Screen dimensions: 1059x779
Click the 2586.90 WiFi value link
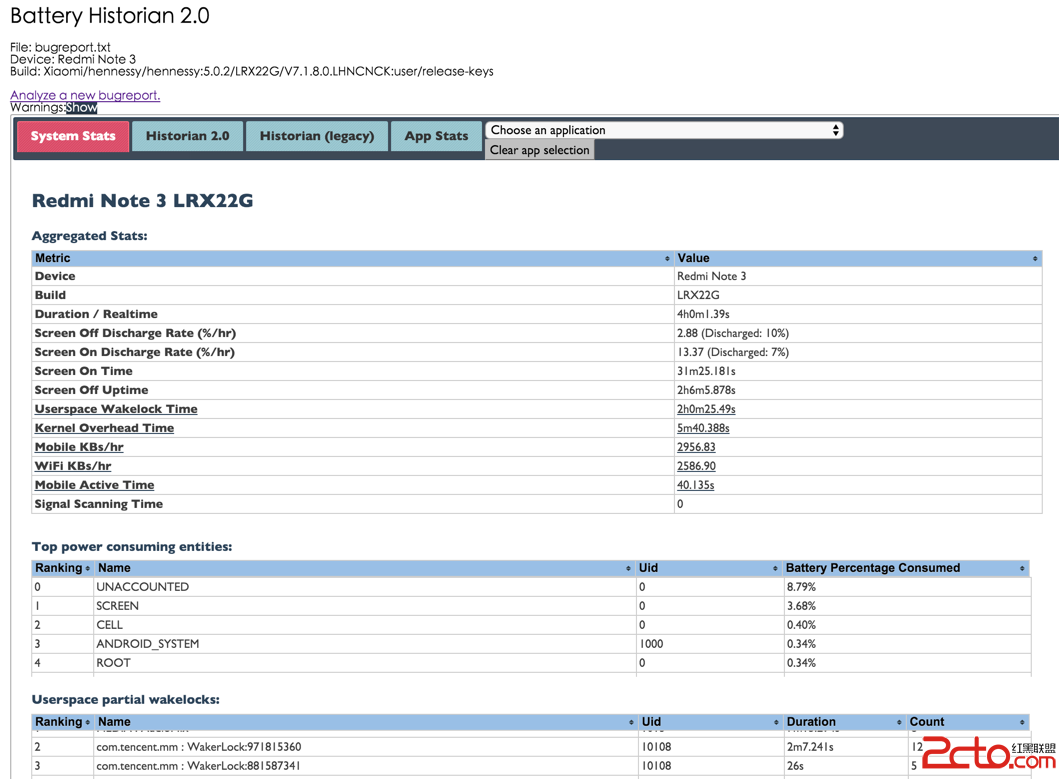coord(696,466)
